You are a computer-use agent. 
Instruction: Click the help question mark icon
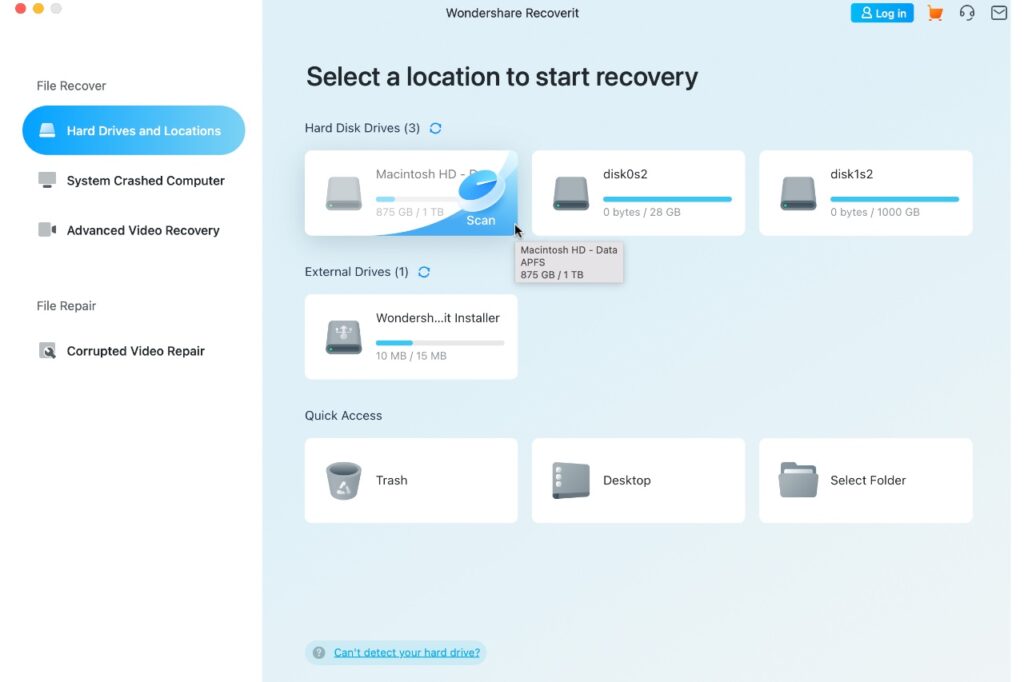319,652
